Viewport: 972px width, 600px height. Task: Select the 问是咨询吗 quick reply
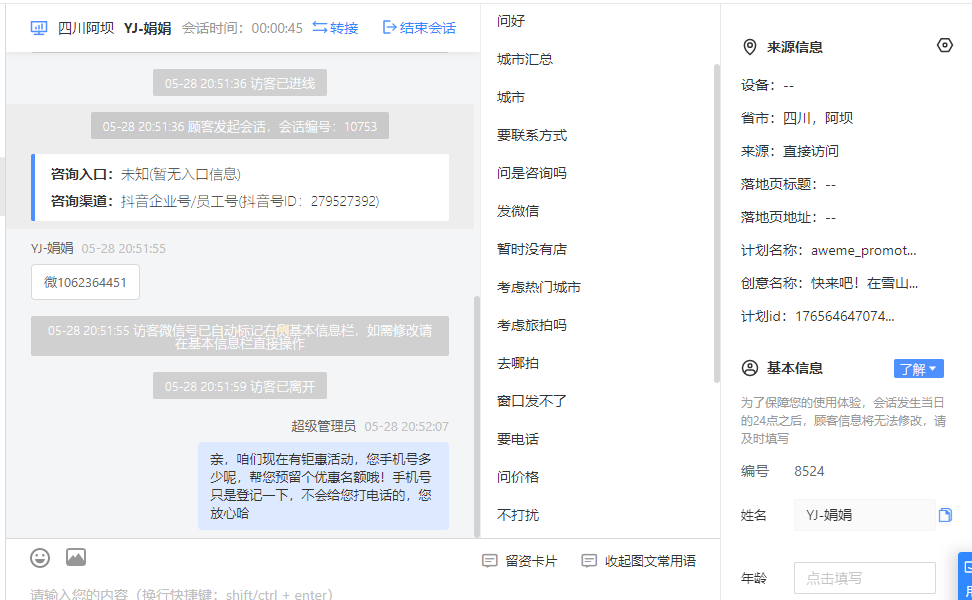(532, 173)
